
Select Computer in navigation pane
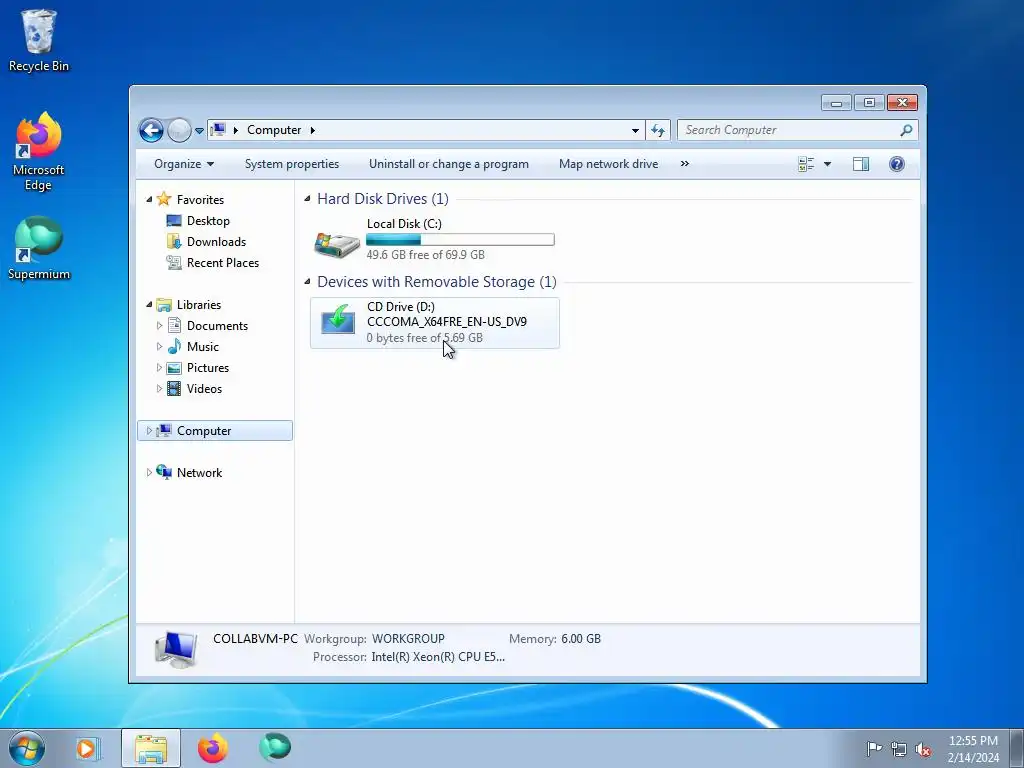point(204,431)
